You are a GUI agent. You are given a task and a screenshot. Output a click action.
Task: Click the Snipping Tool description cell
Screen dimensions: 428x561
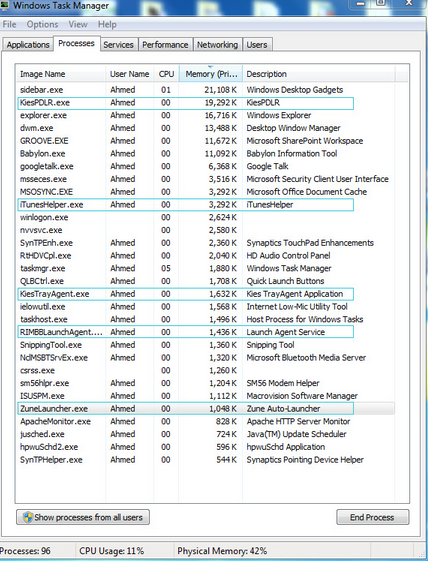(x=270, y=345)
